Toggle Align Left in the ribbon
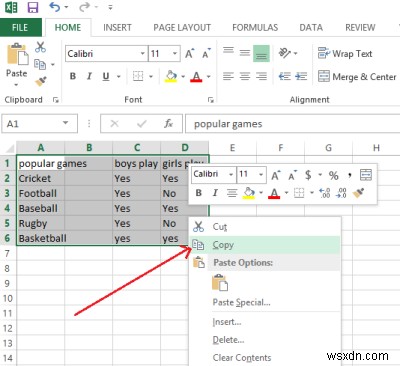This screenshot has width=400, height=366. click(x=228, y=76)
